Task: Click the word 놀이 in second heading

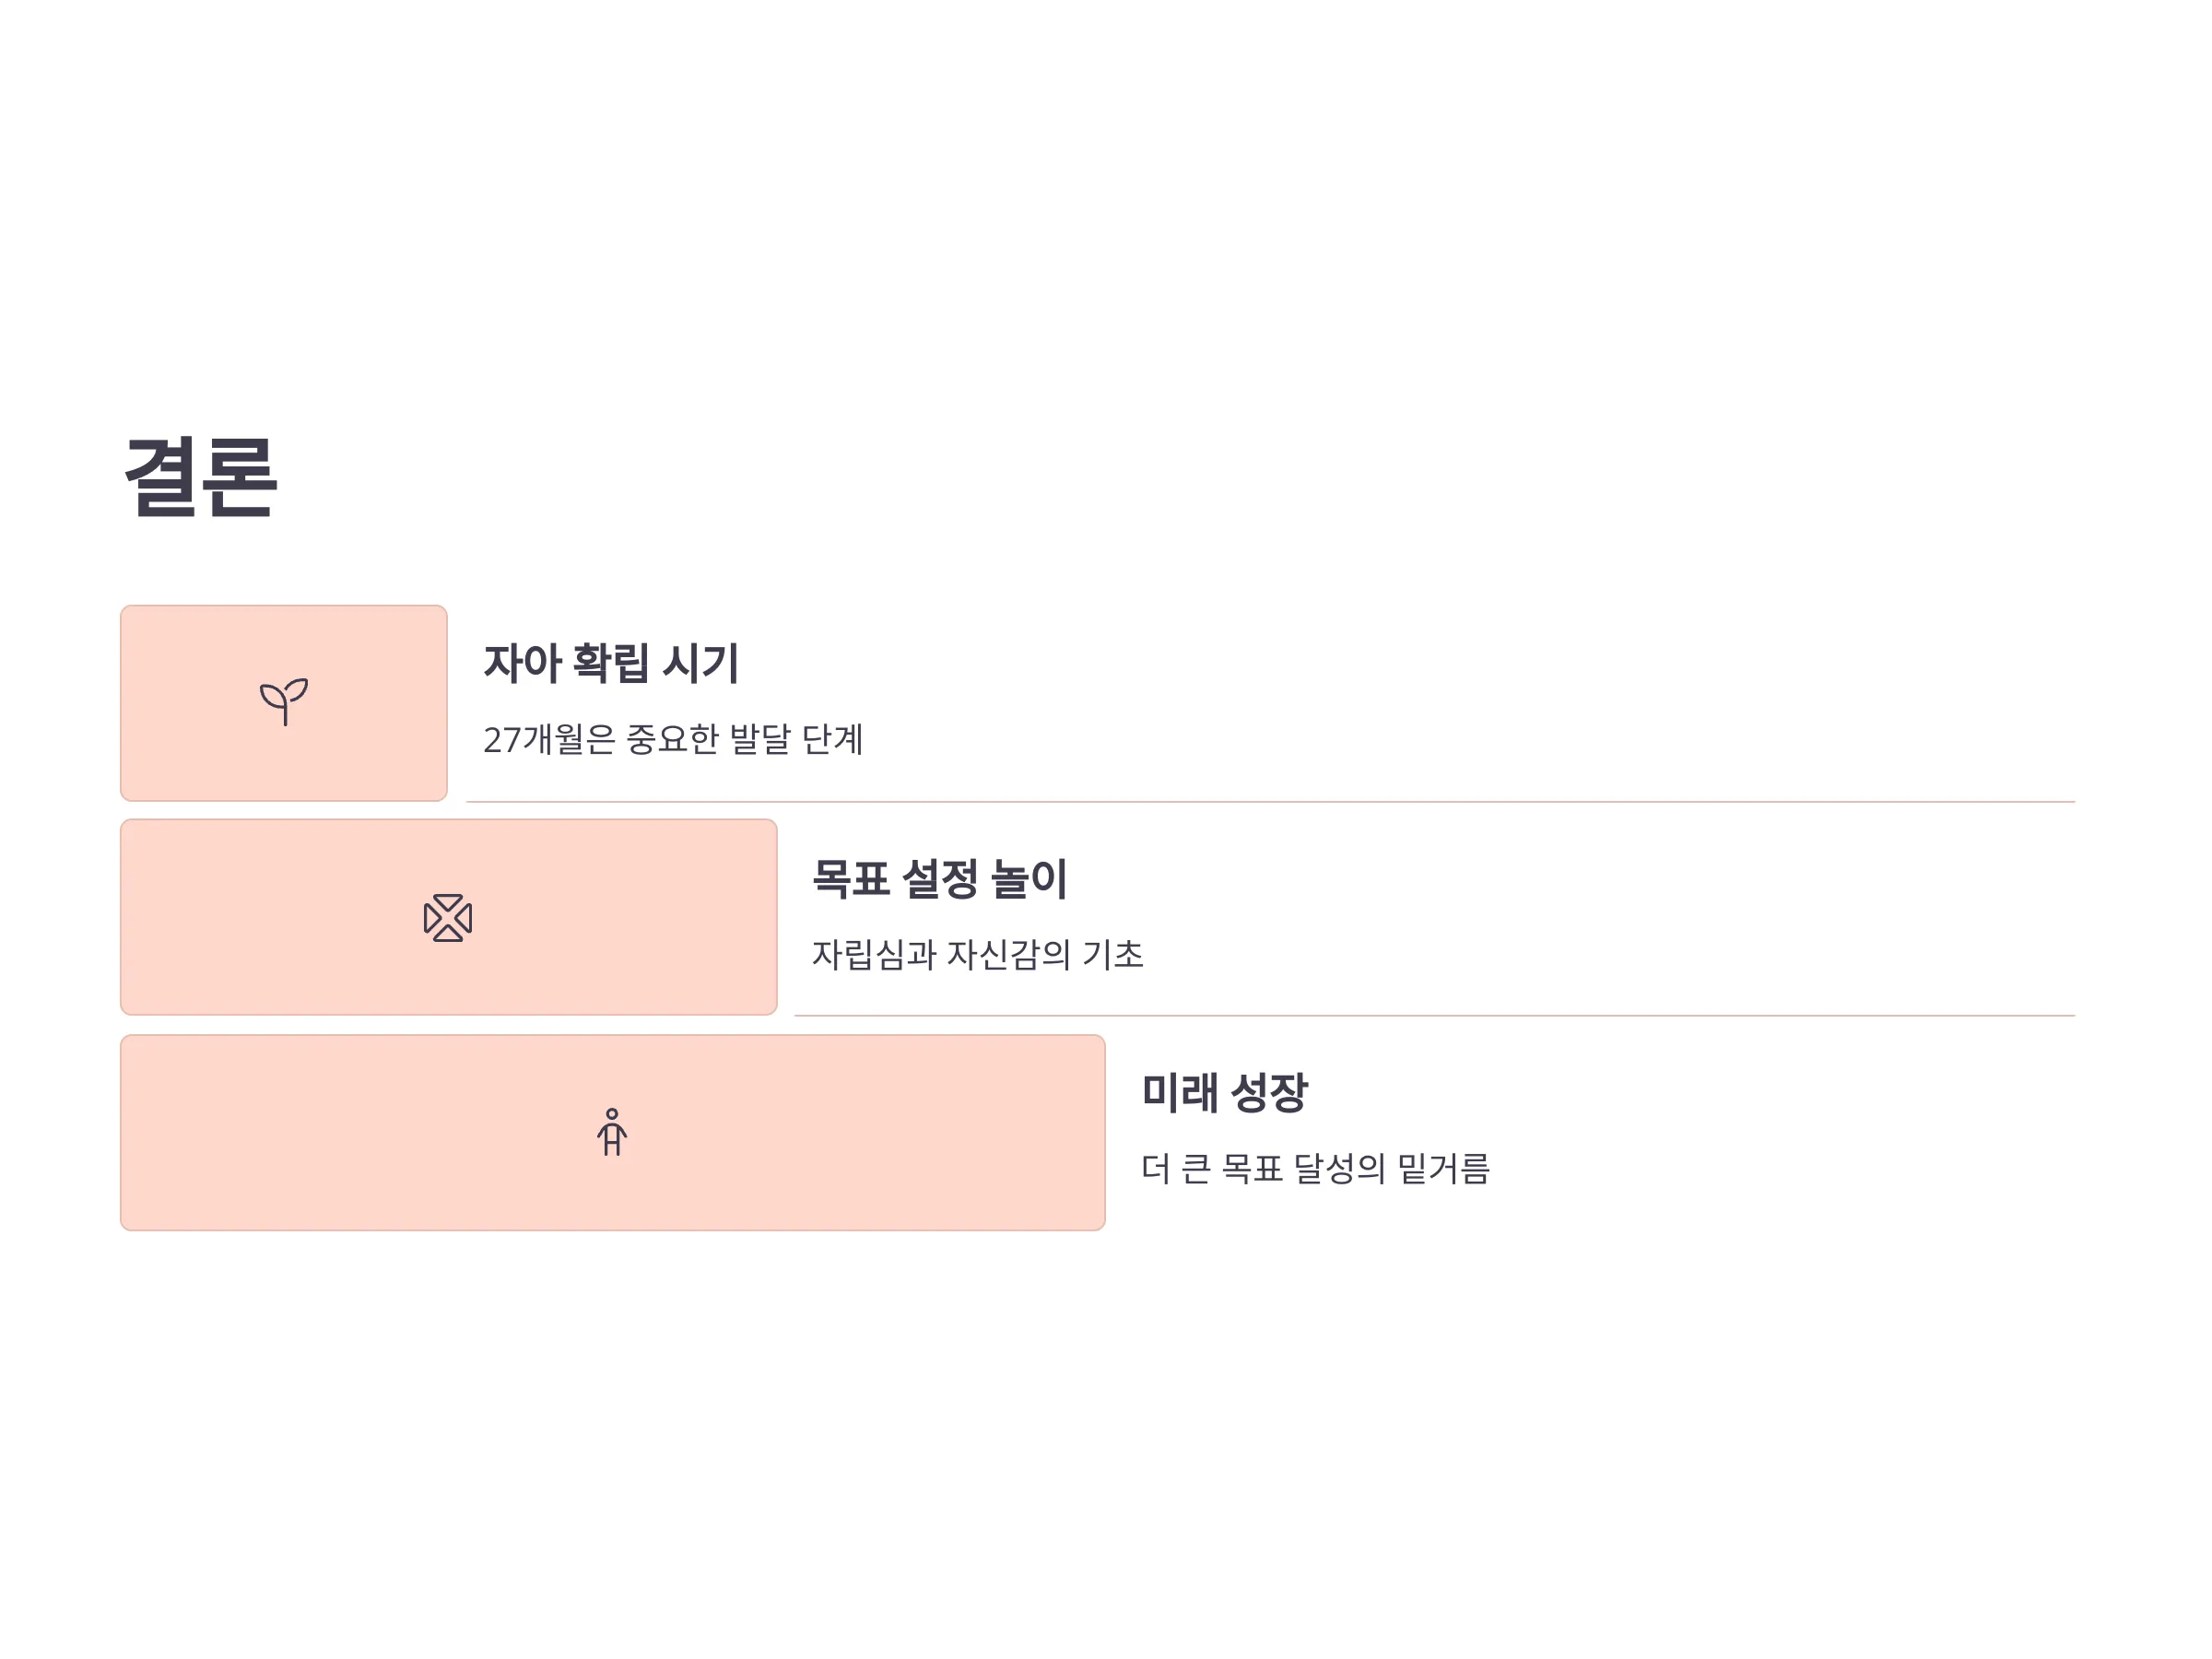Action: (x=1029, y=878)
